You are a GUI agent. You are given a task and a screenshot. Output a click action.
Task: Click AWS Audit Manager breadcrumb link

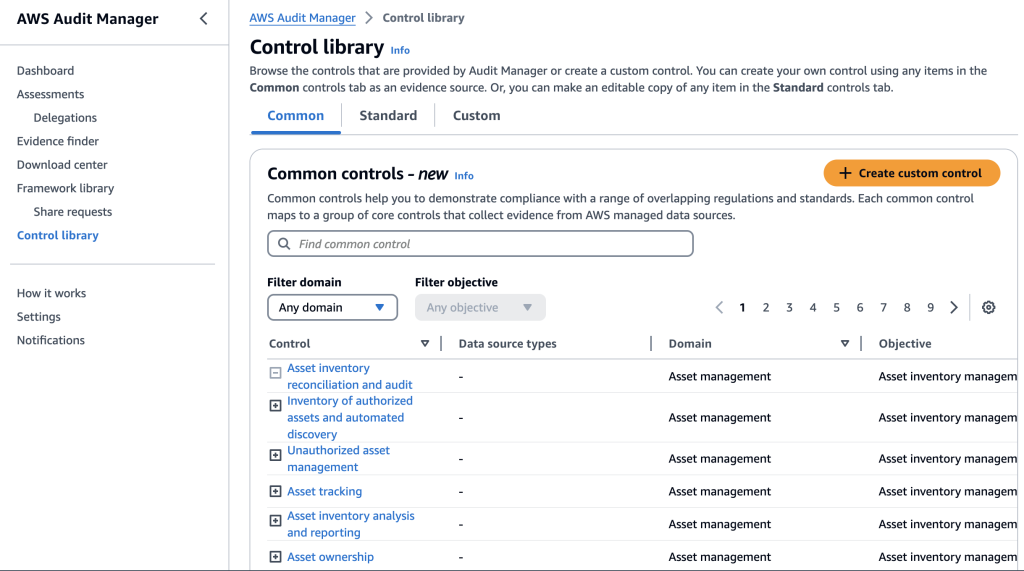tap(302, 18)
